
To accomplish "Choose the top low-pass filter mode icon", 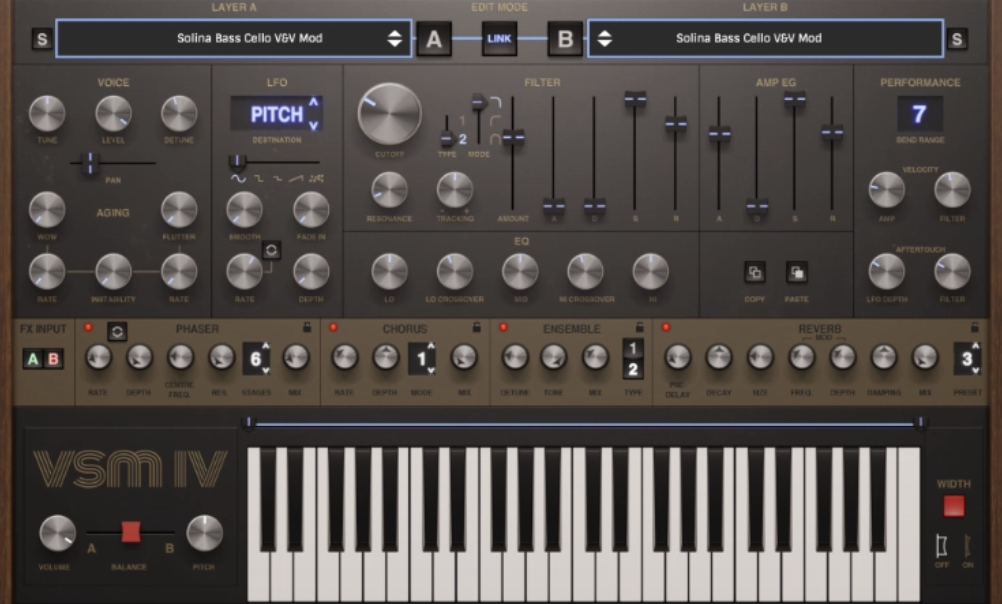I will [x=495, y=102].
